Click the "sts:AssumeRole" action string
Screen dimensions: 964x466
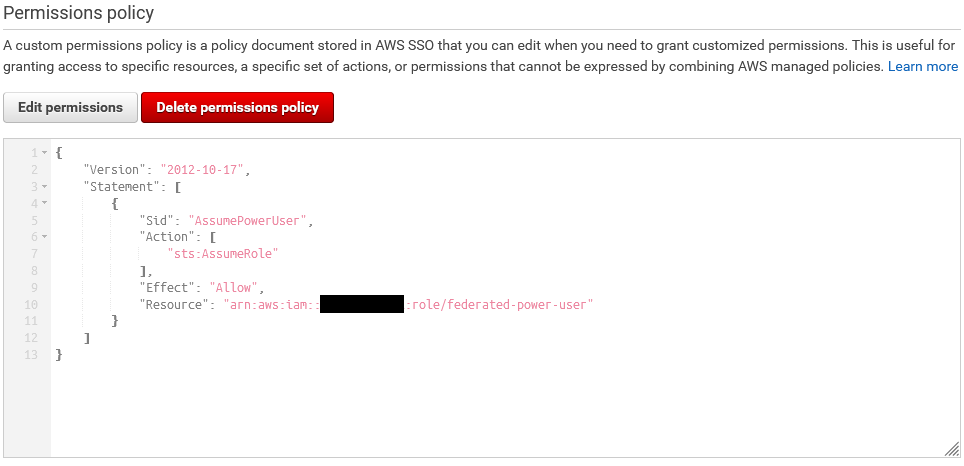click(221, 254)
